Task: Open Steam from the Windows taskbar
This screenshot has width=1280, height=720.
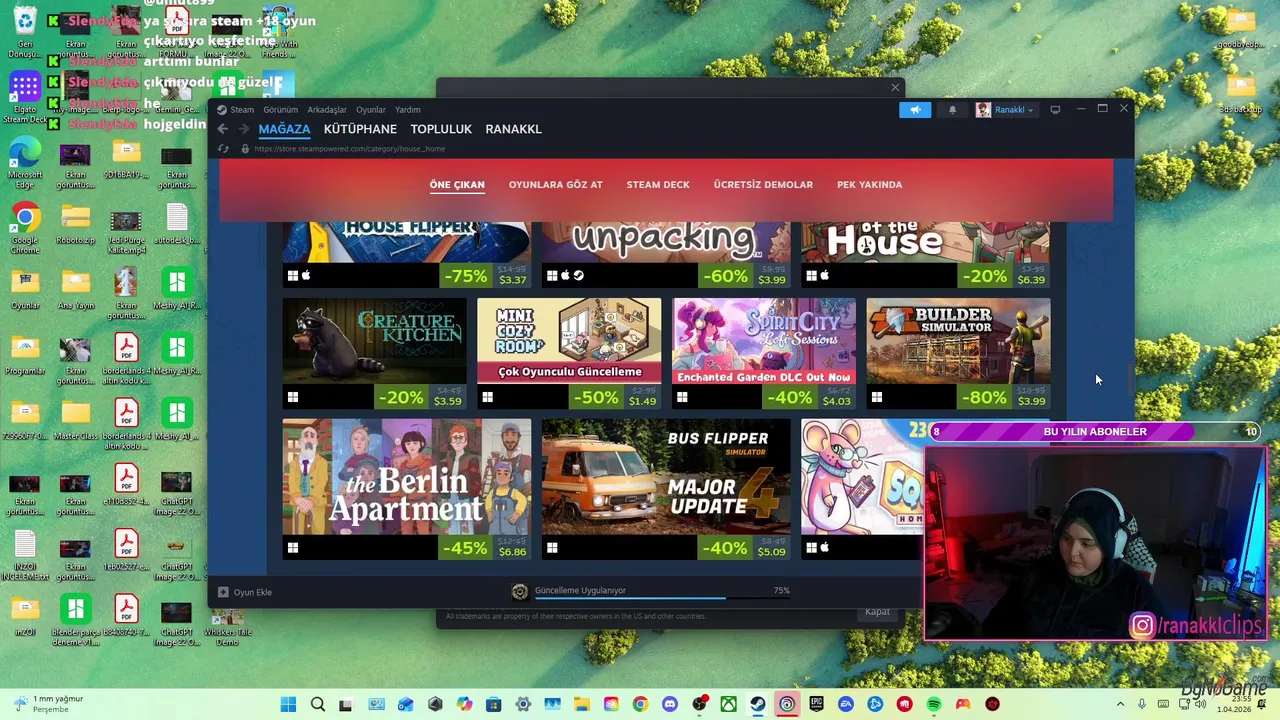Action: [758, 705]
